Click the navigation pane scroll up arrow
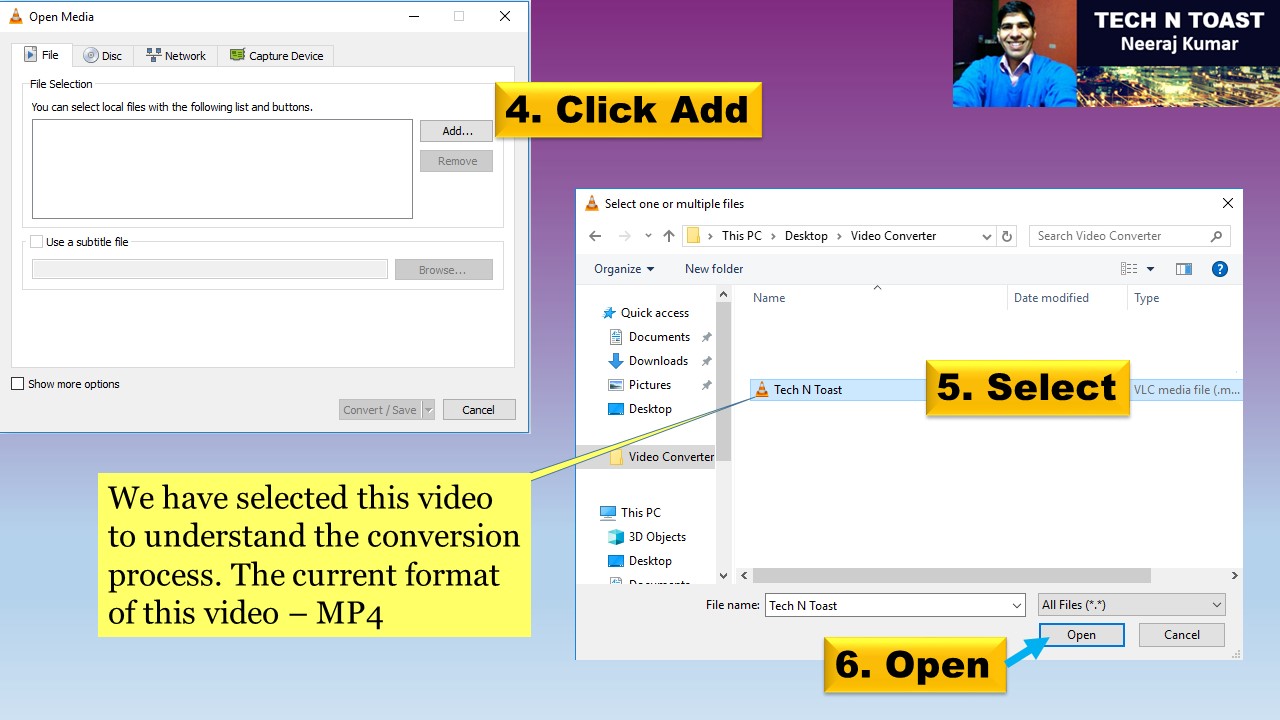 724,295
